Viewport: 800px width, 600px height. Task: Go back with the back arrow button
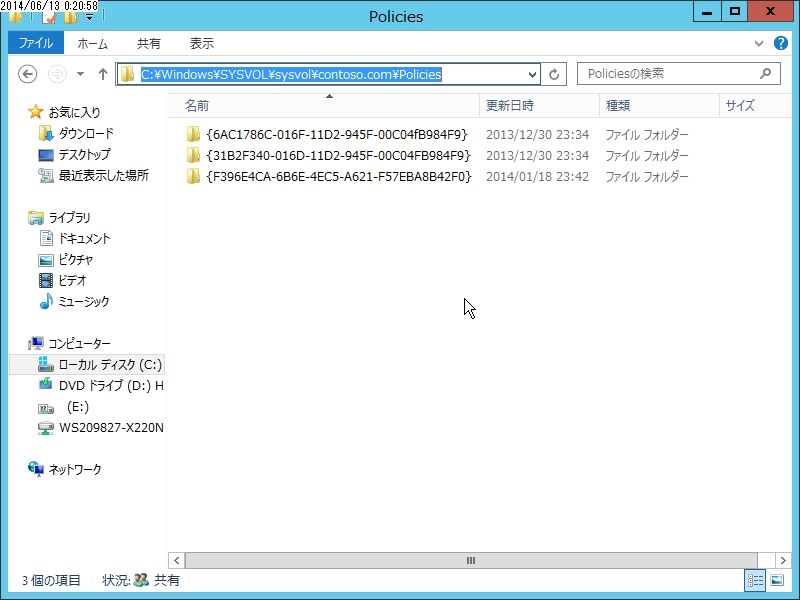pyautogui.click(x=28, y=74)
